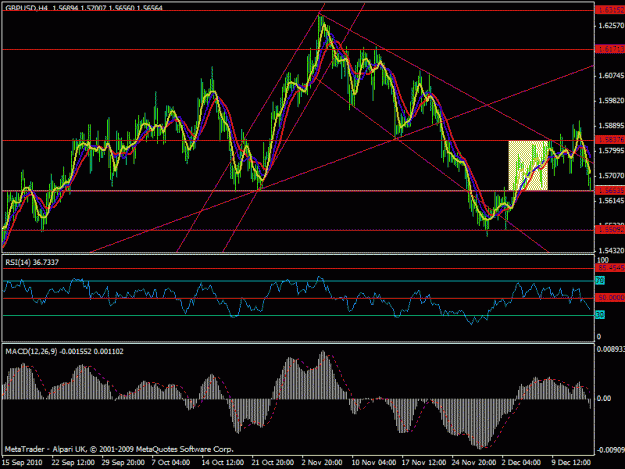Click the 1.58895 price axis label
Image resolution: width=625 pixels, height=469 pixels.
(610, 126)
